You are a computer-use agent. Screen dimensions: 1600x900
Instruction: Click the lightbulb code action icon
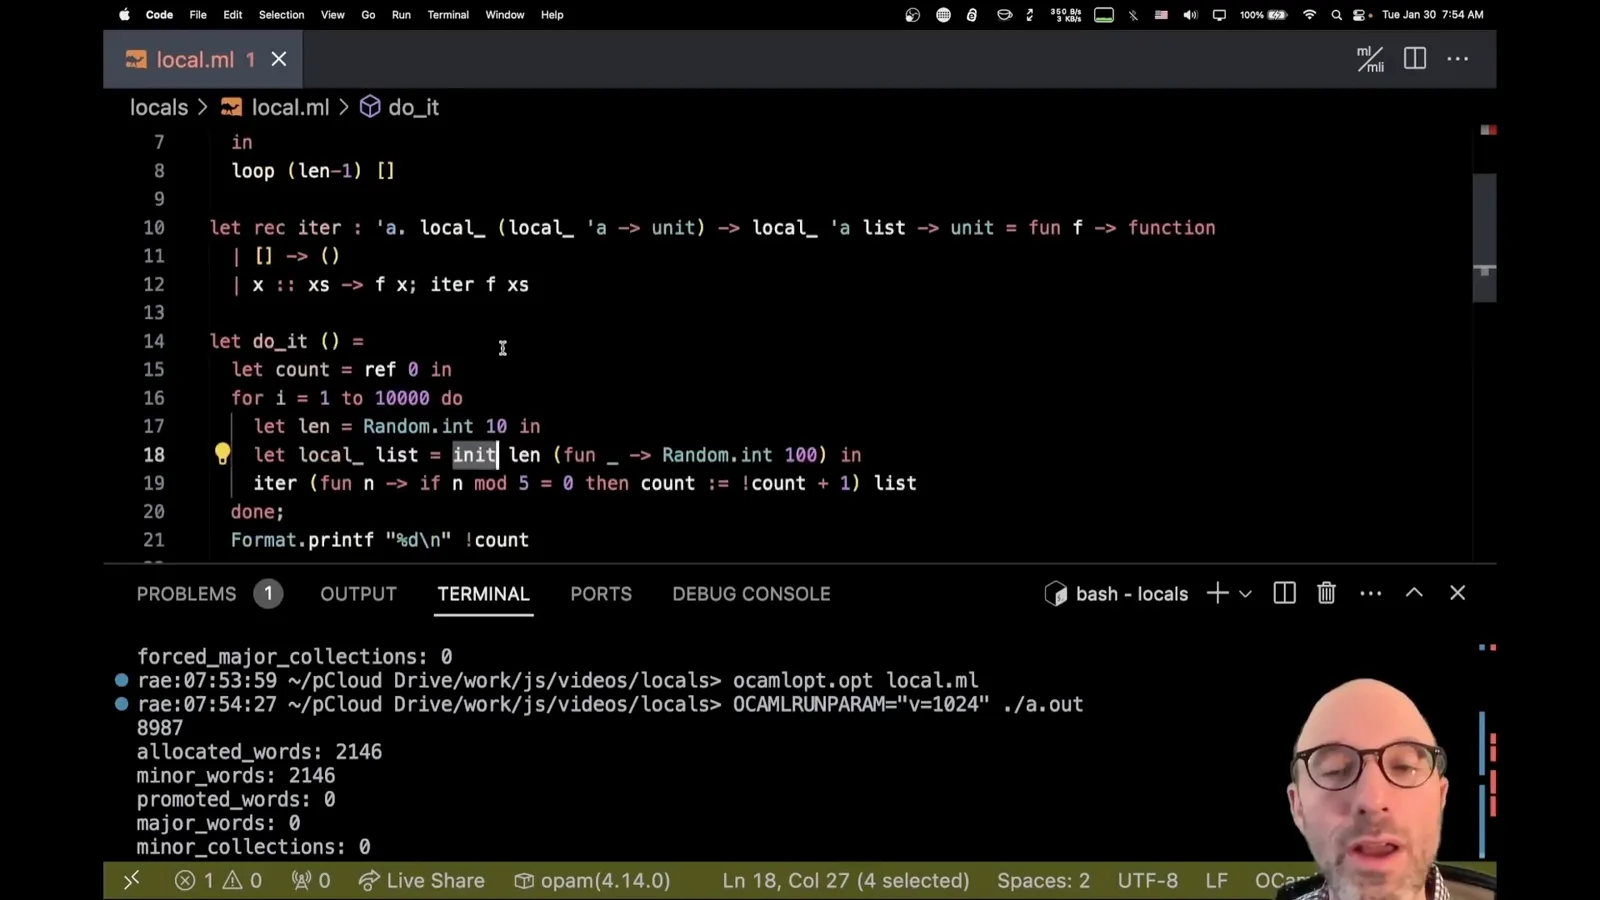click(x=222, y=454)
